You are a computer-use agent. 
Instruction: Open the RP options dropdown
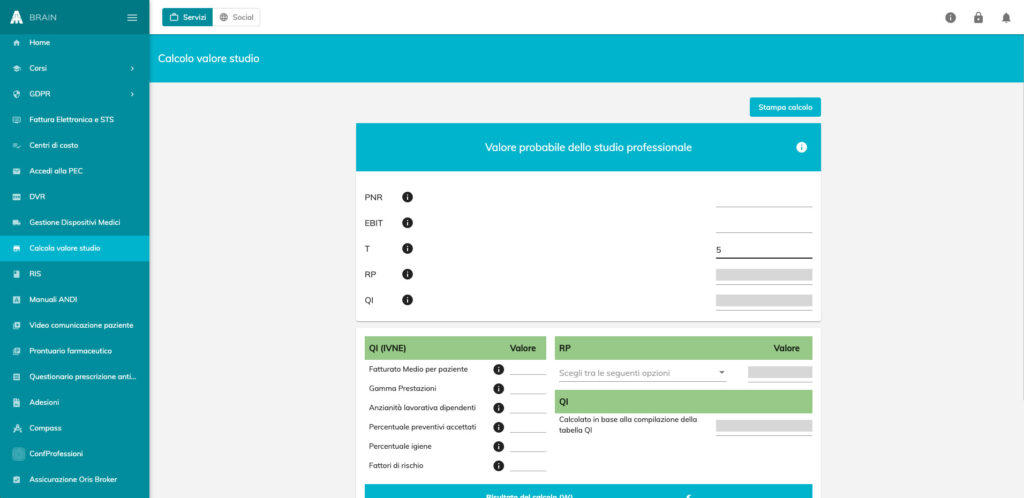click(641, 373)
